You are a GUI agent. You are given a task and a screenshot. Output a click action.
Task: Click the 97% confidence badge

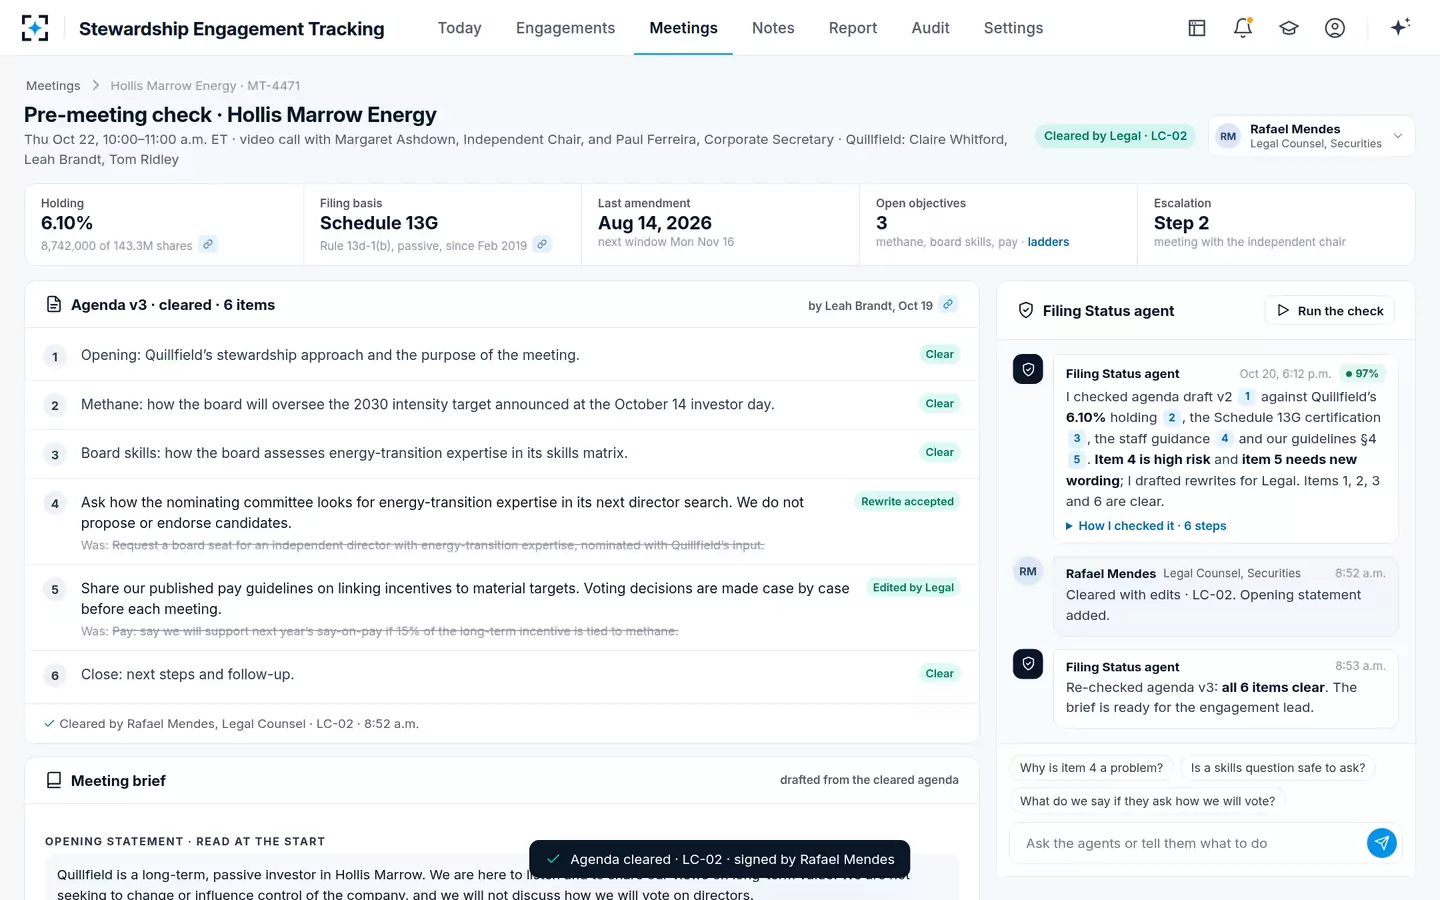point(1362,374)
